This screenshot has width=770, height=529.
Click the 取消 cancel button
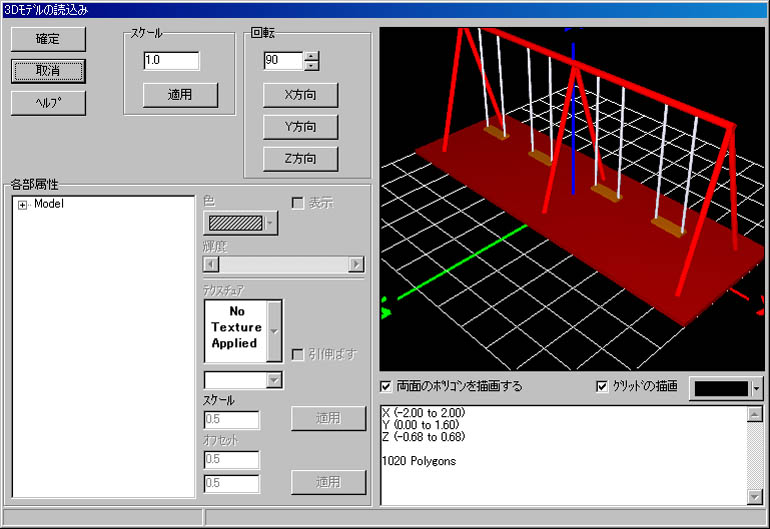point(48,71)
